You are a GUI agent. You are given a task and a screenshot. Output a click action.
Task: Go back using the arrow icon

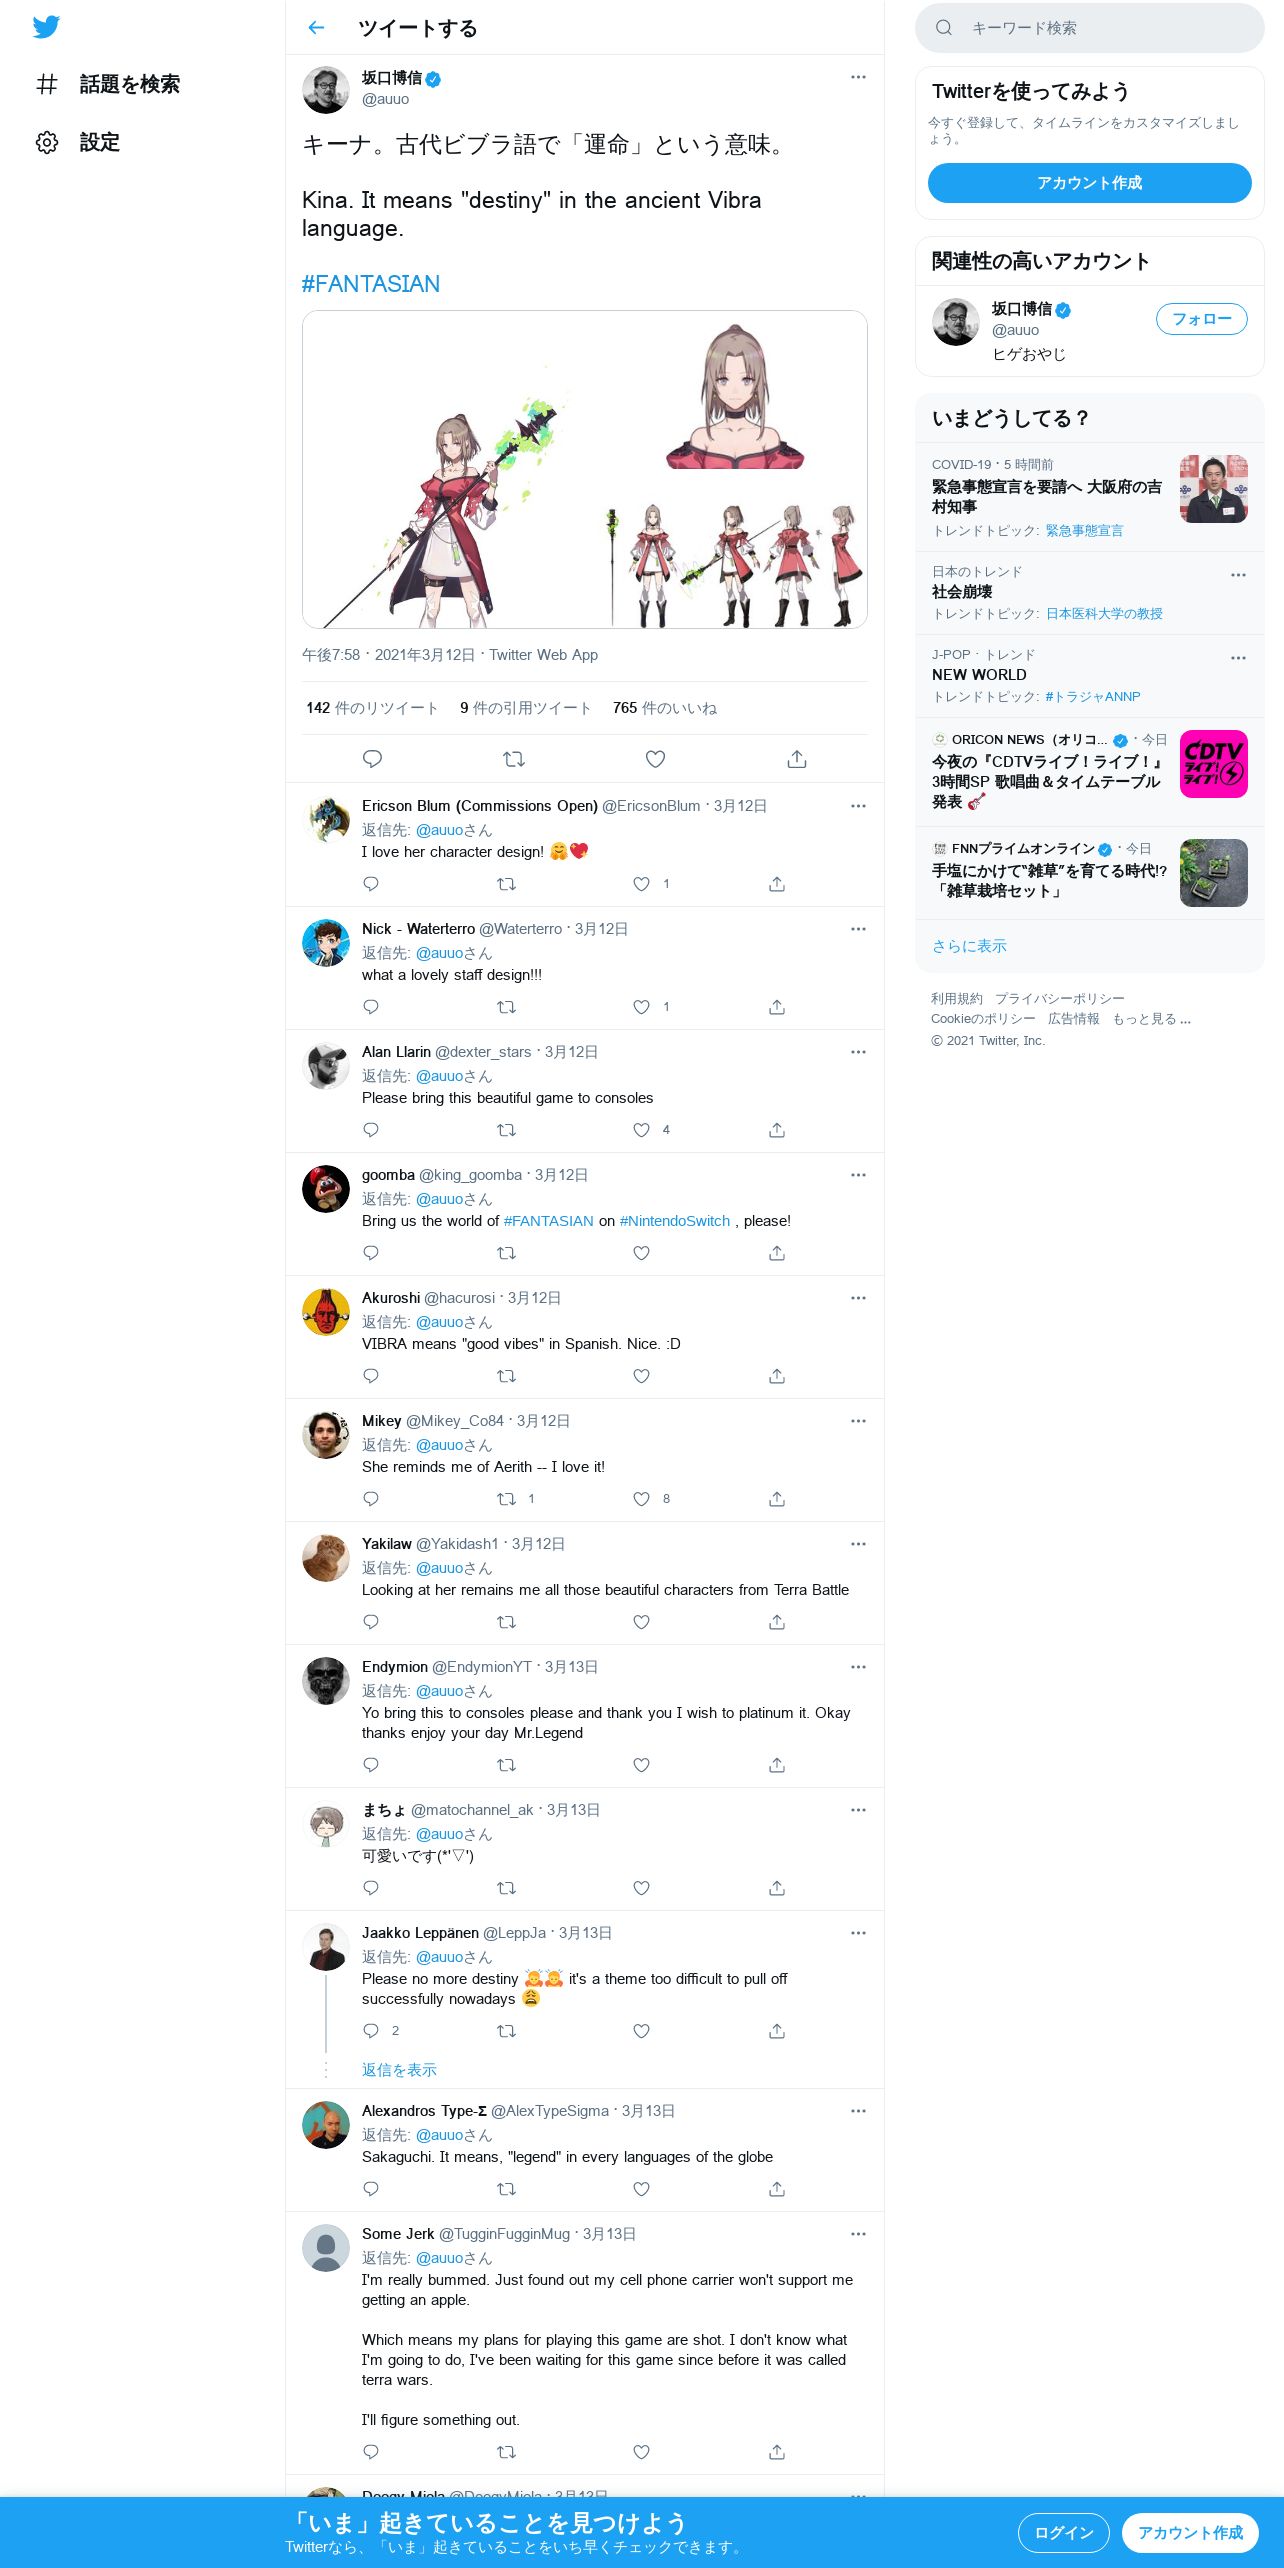click(317, 28)
